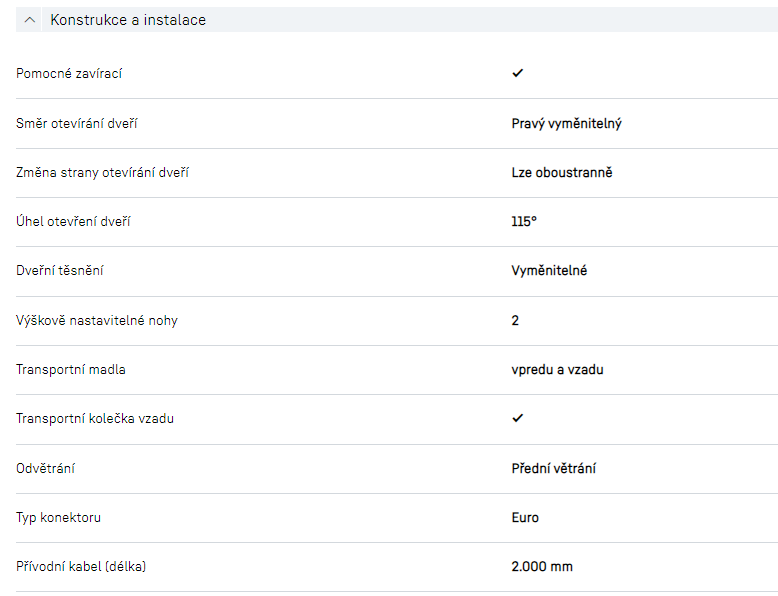778x596 pixels.
Task: Select the Pomocné zavírací label
Action: click(x=69, y=74)
